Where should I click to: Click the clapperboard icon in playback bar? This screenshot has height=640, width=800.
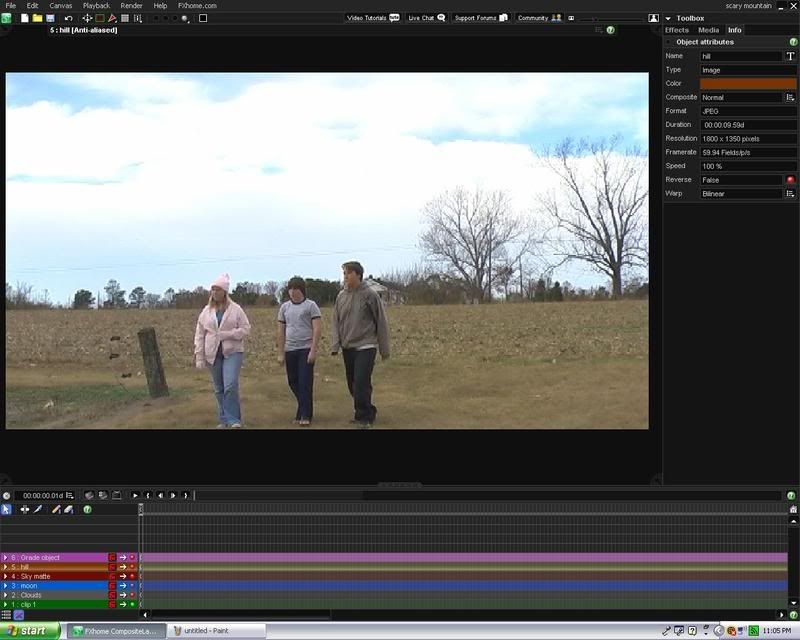[117, 496]
